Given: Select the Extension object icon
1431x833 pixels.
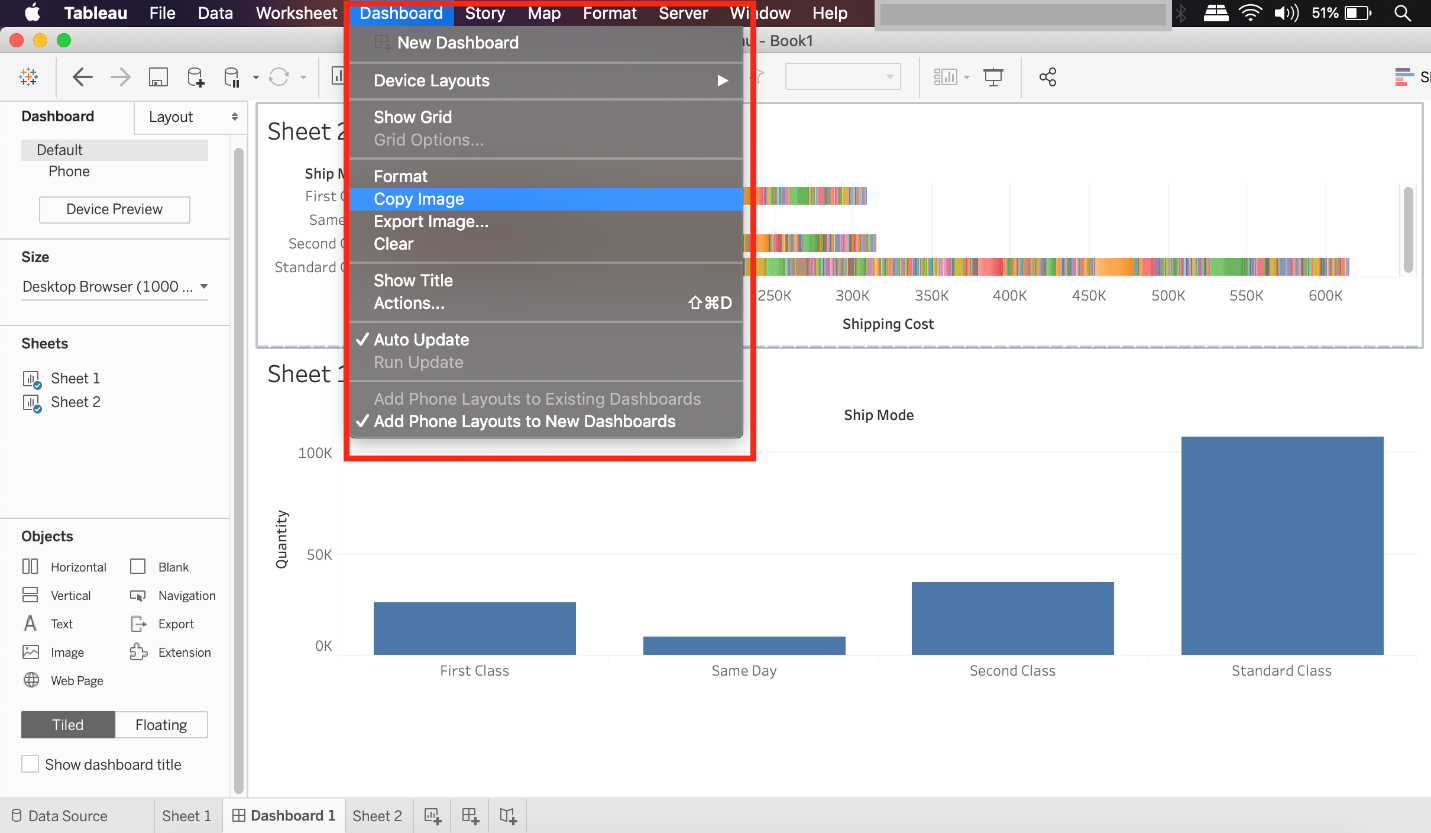Looking at the screenshot, I should pyautogui.click(x=138, y=652).
